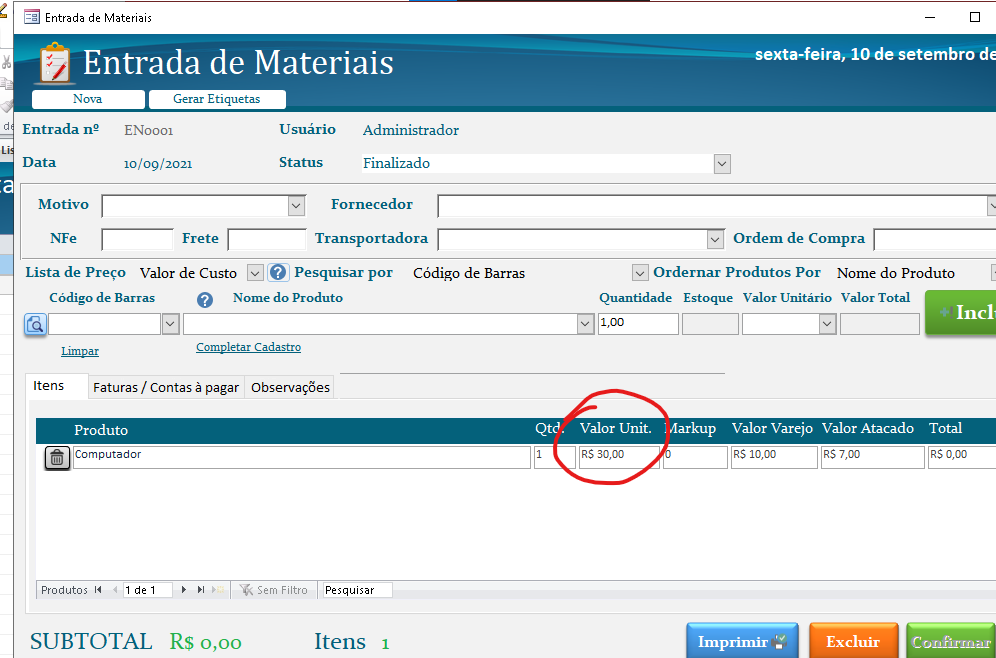The height and width of the screenshot is (658, 996).
Task: Go to next product record
Action: pos(184,589)
